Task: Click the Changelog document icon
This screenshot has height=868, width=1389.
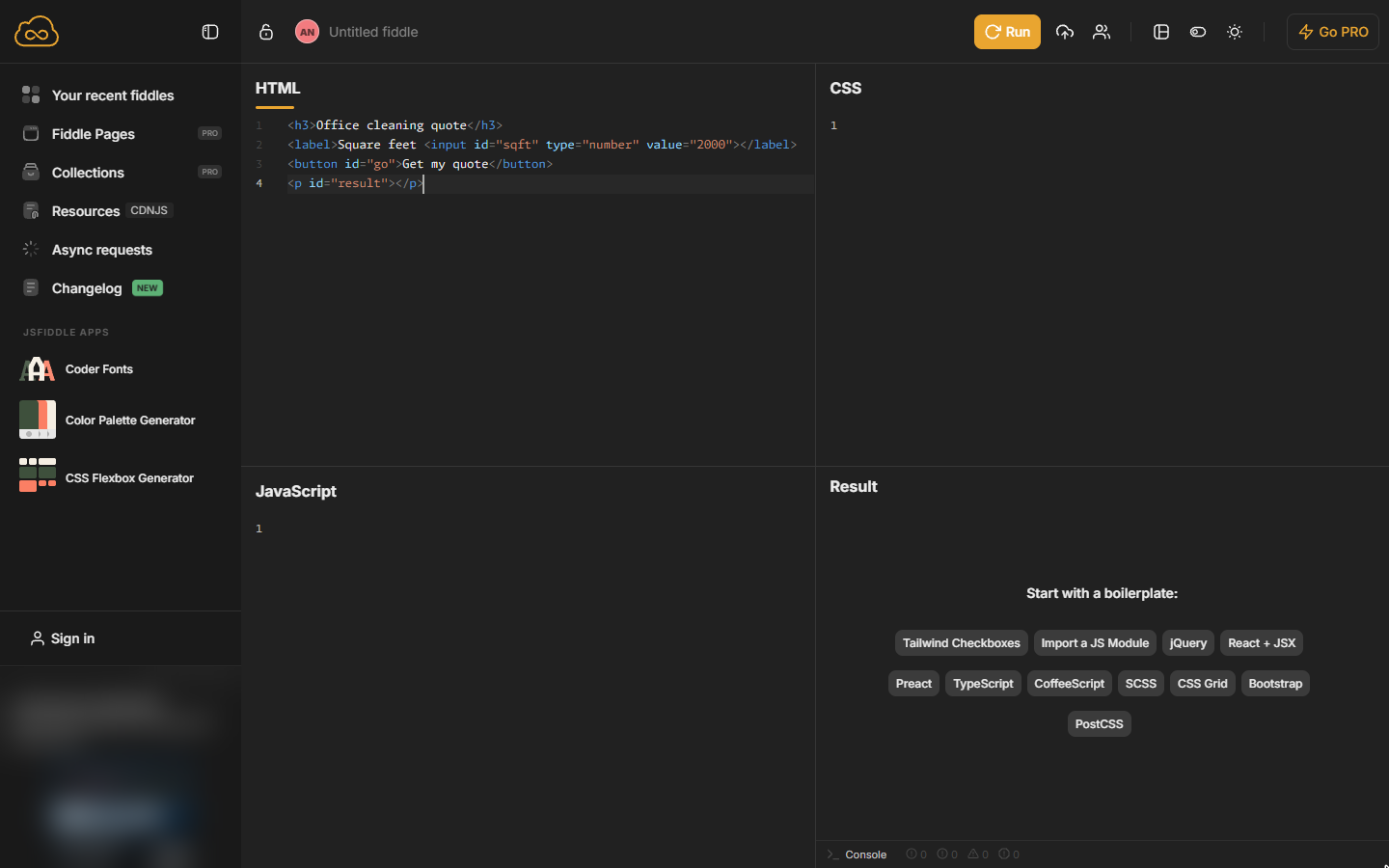Action: point(31,288)
